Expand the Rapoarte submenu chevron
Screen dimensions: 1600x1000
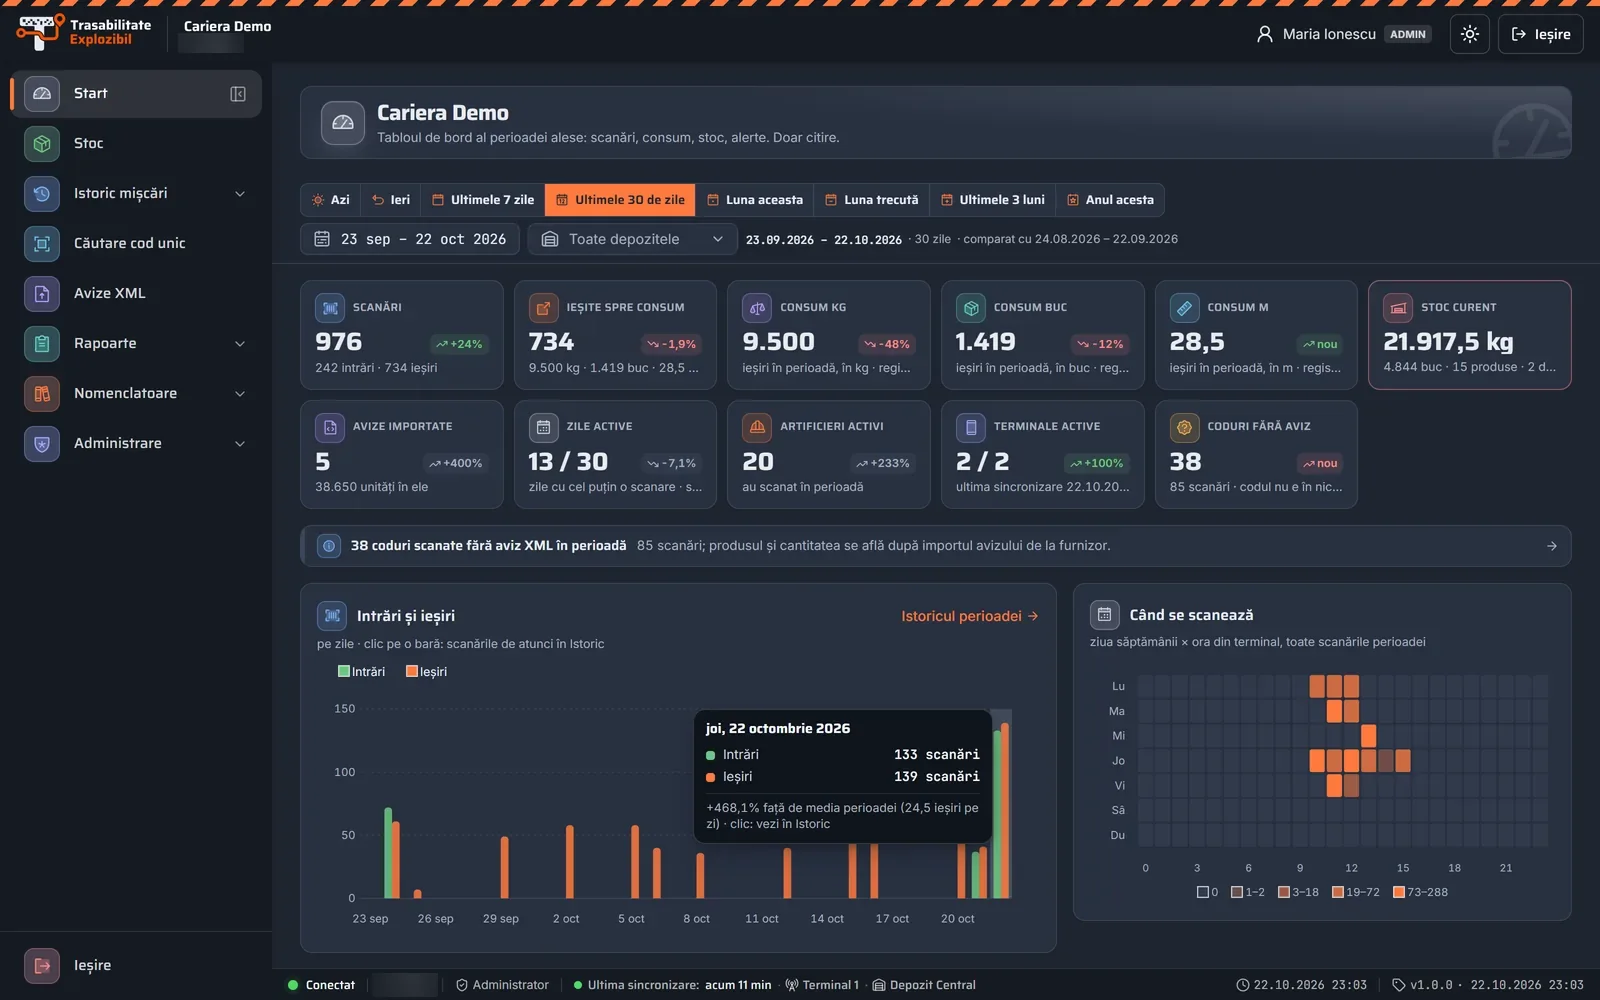click(240, 343)
